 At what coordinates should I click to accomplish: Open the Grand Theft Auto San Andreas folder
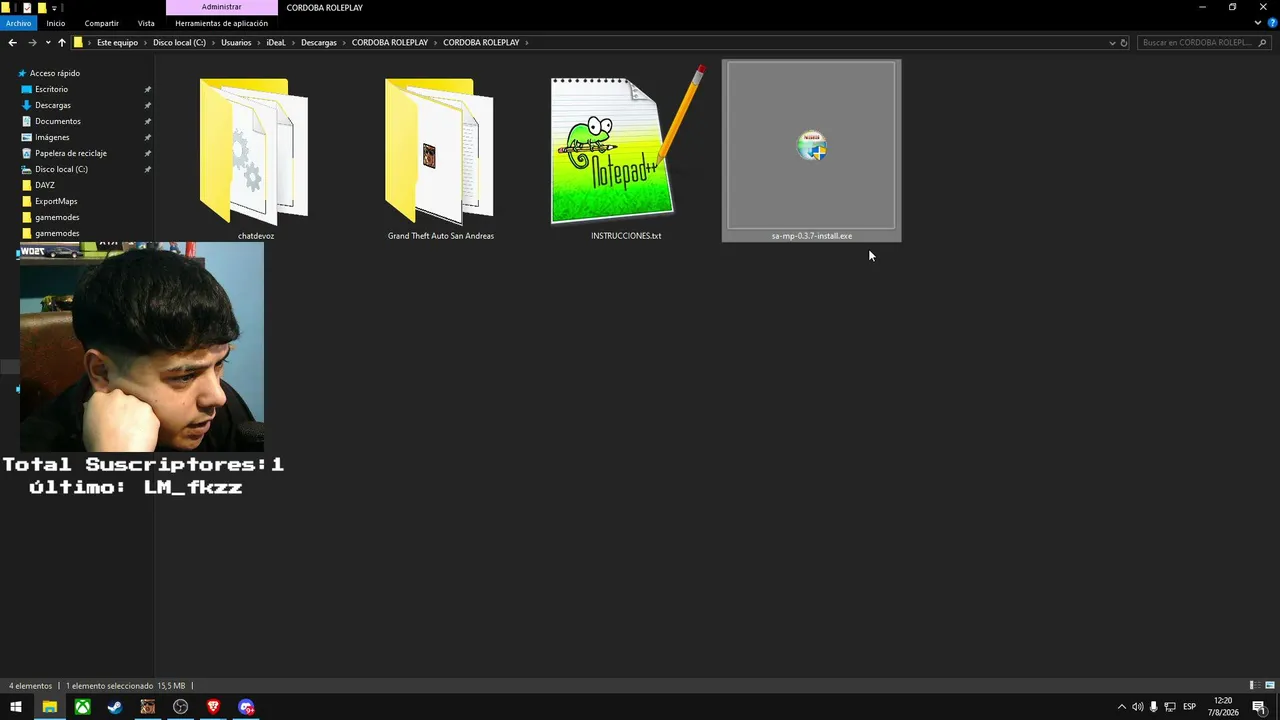[440, 152]
